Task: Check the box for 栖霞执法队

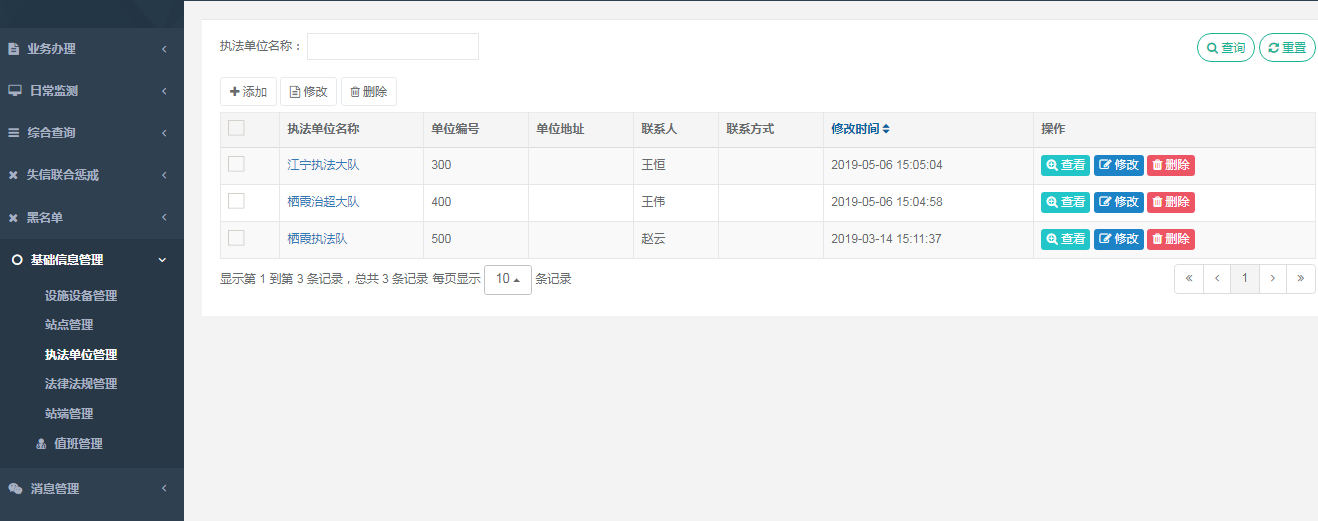Action: 236,238
